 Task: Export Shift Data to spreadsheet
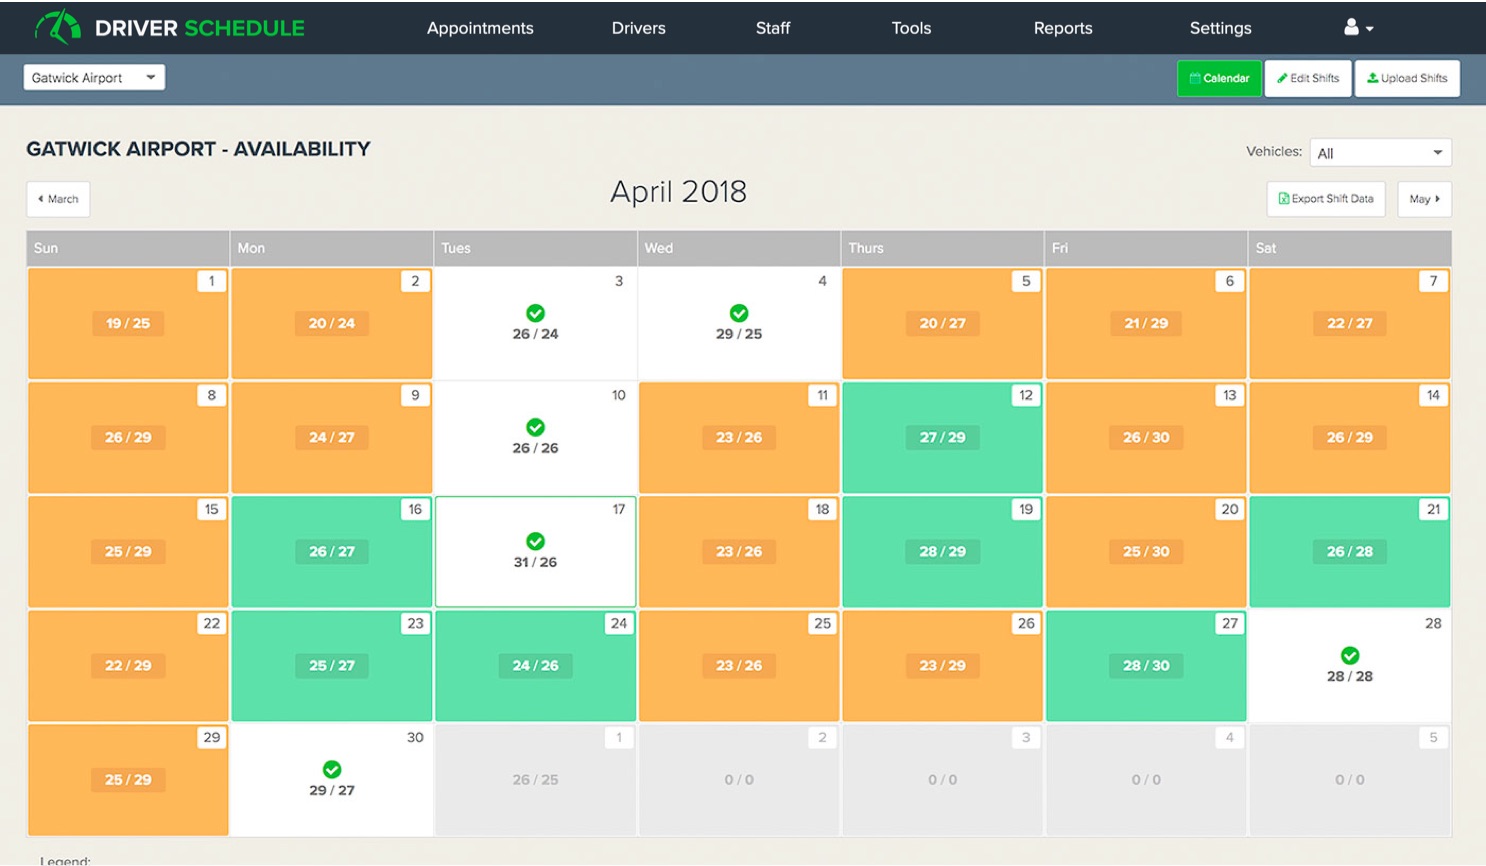click(1325, 199)
